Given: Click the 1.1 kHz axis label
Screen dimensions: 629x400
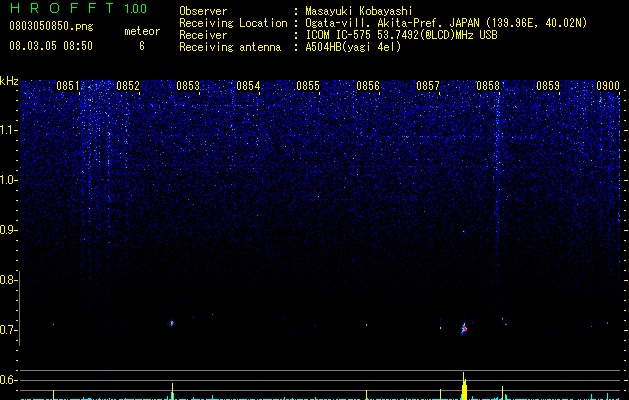Looking at the screenshot, I should tap(8, 130).
